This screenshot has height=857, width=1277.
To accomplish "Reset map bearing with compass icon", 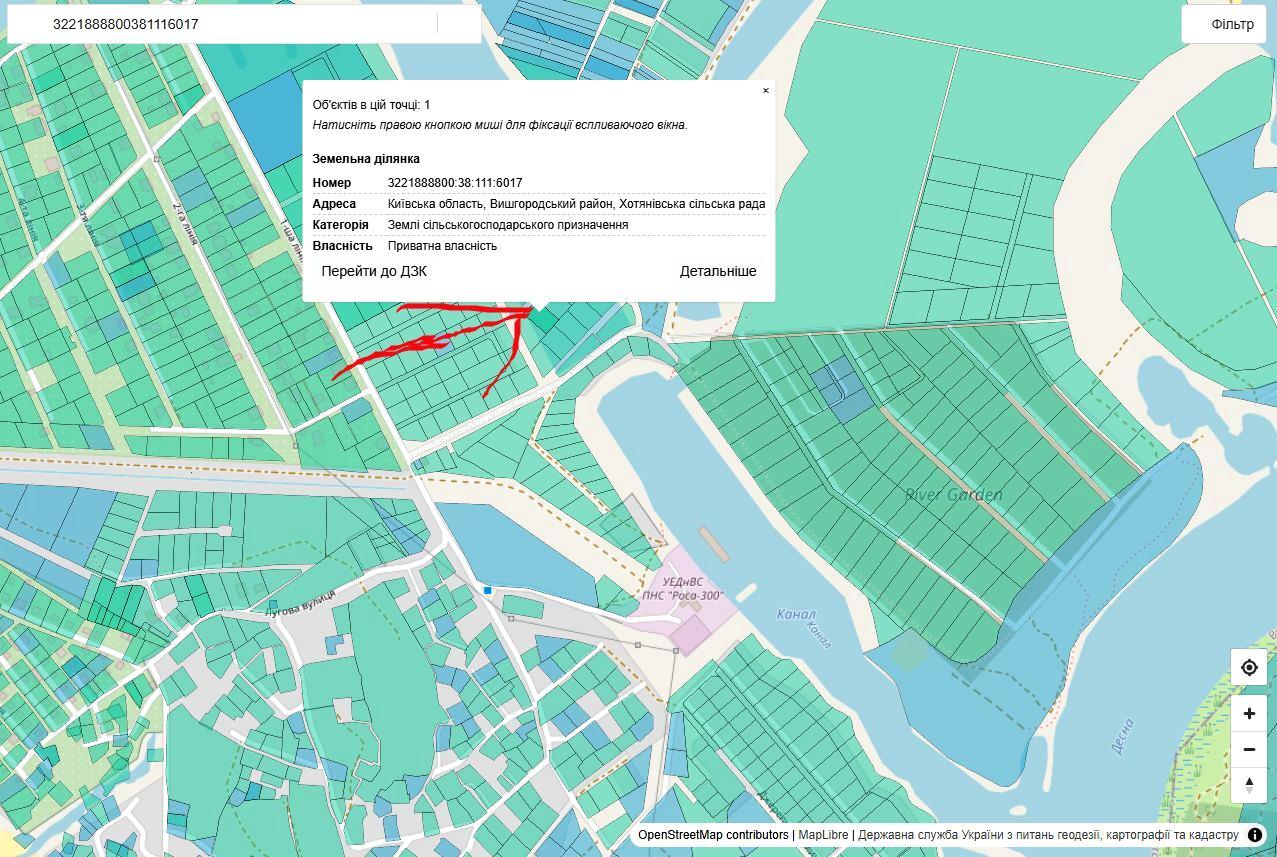I will point(1249,784).
